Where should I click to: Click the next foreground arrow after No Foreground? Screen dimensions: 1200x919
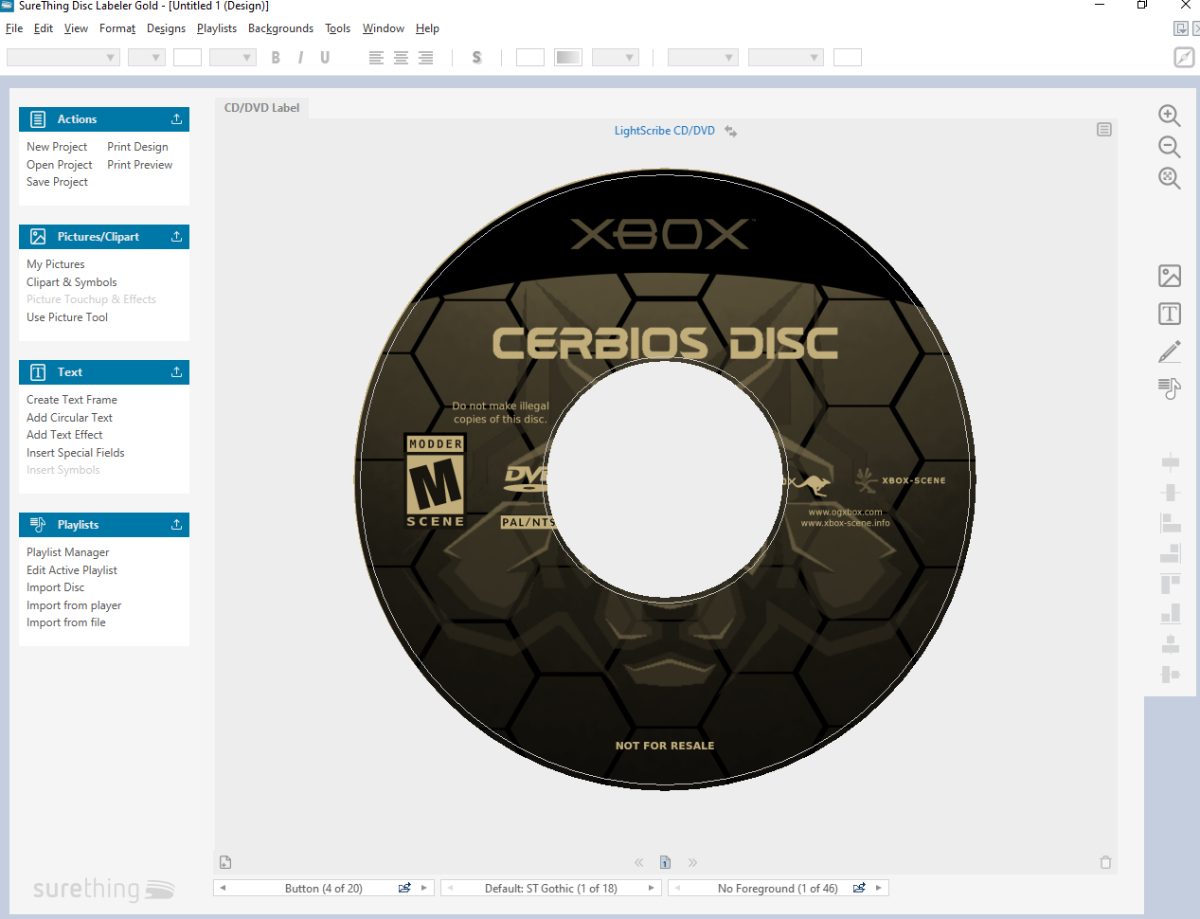tap(879, 888)
